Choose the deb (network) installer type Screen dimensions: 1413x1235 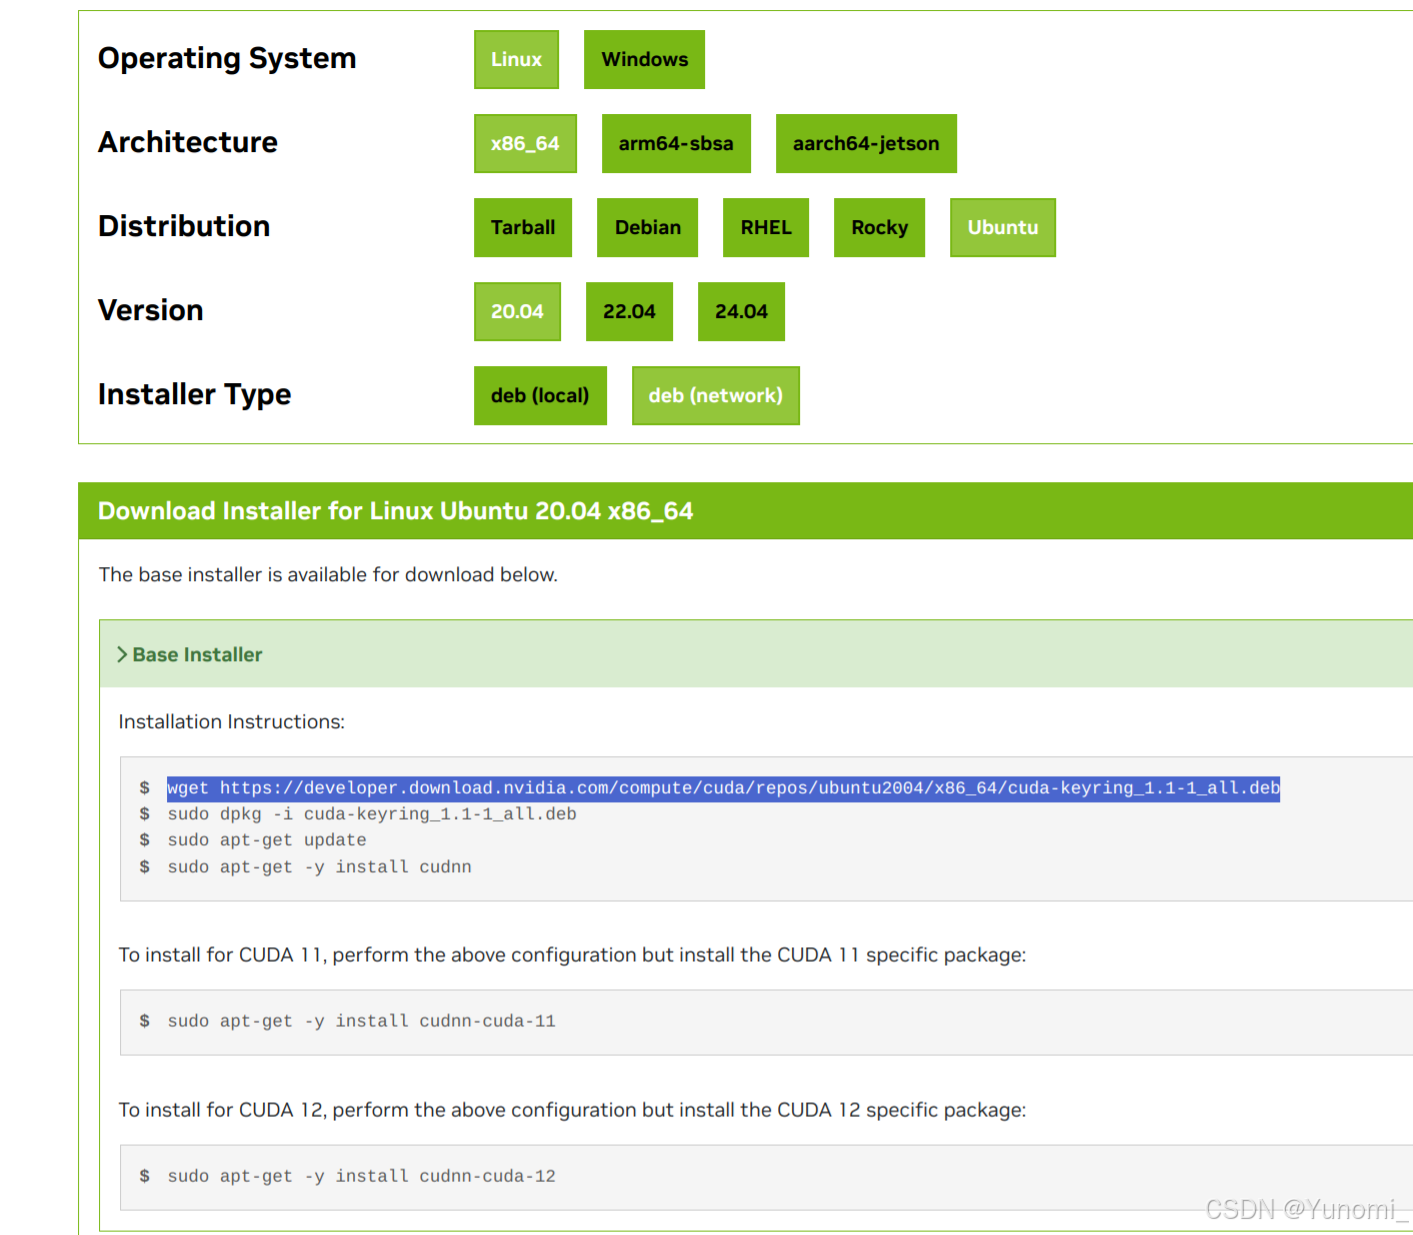click(x=715, y=395)
